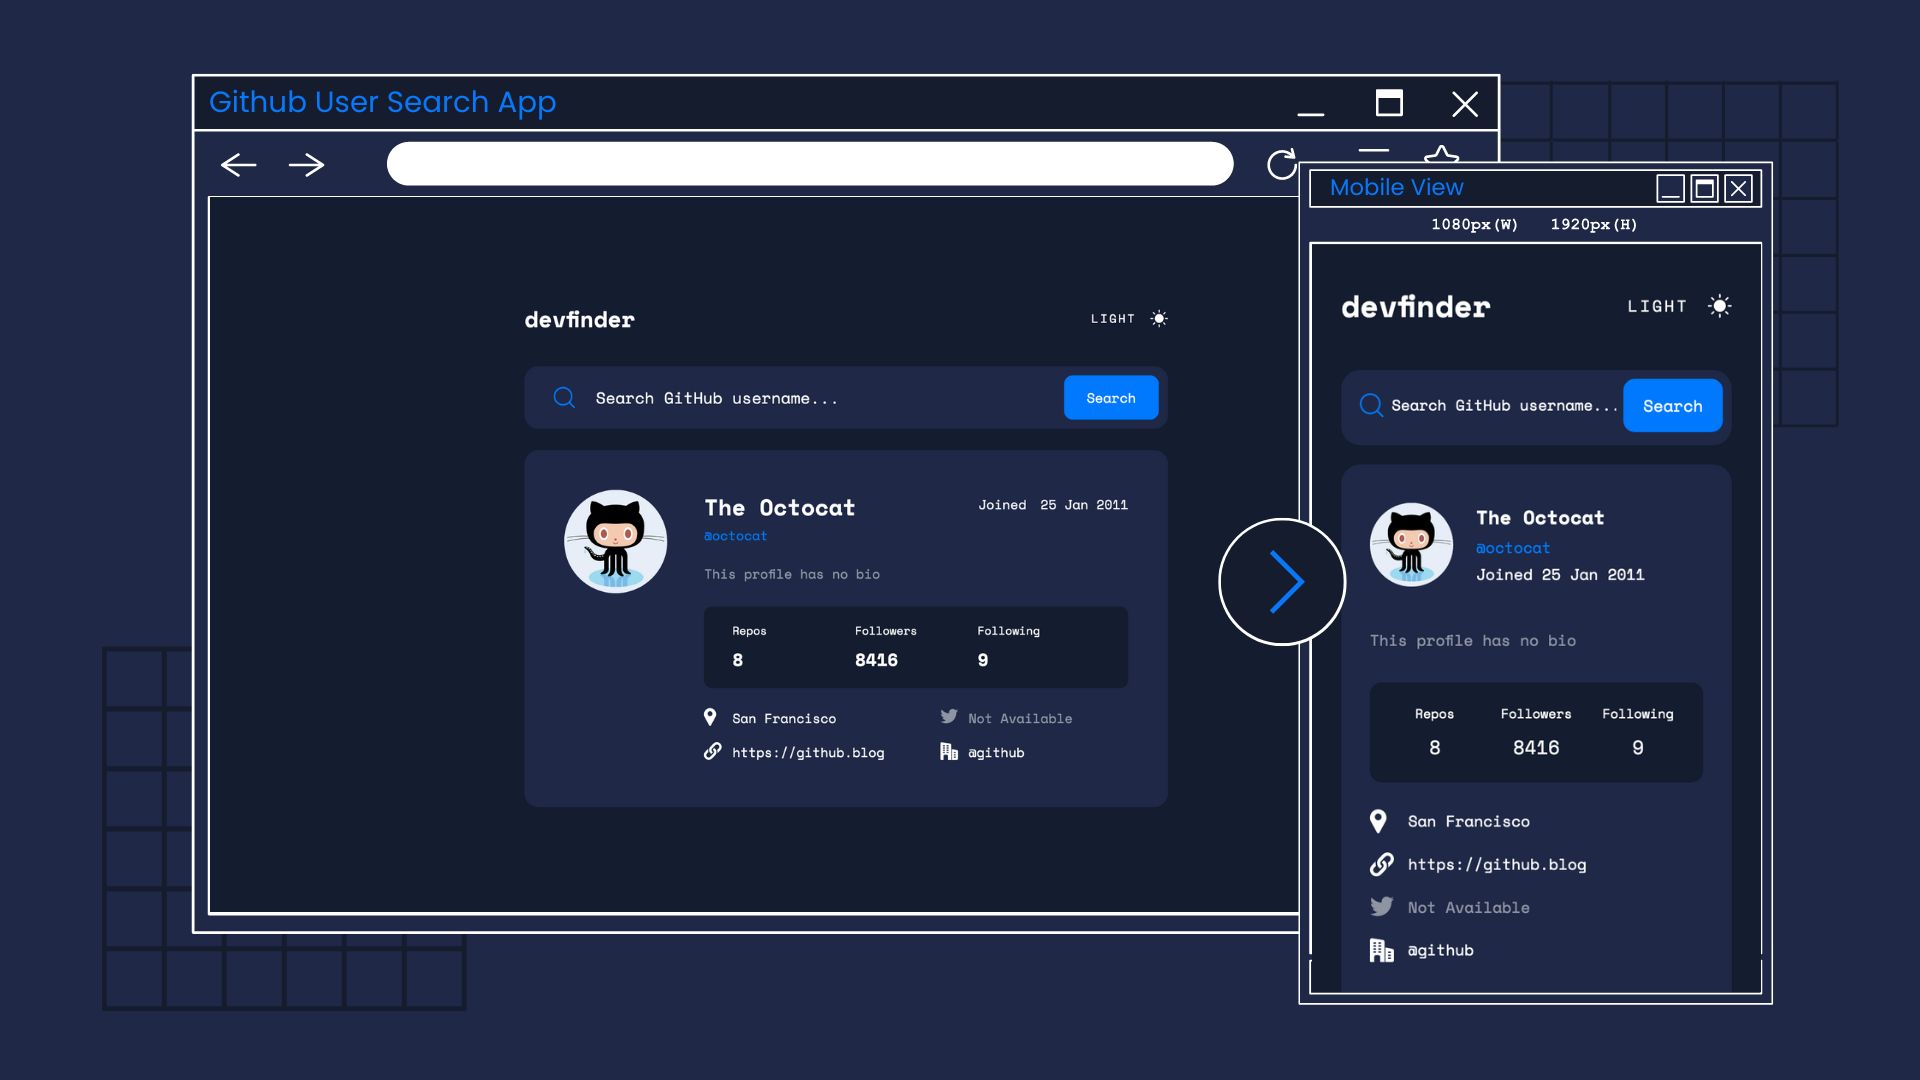This screenshot has height=1080, width=1920.
Task: Click the browser address bar
Action: [x=809, y=164]
